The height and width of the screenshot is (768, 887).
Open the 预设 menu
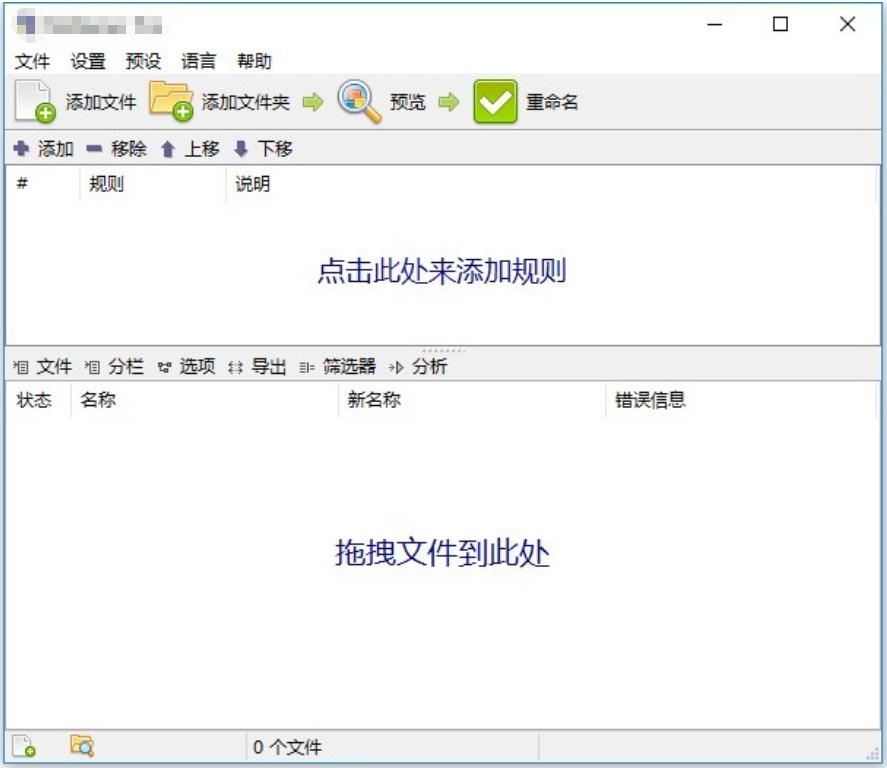143,61
